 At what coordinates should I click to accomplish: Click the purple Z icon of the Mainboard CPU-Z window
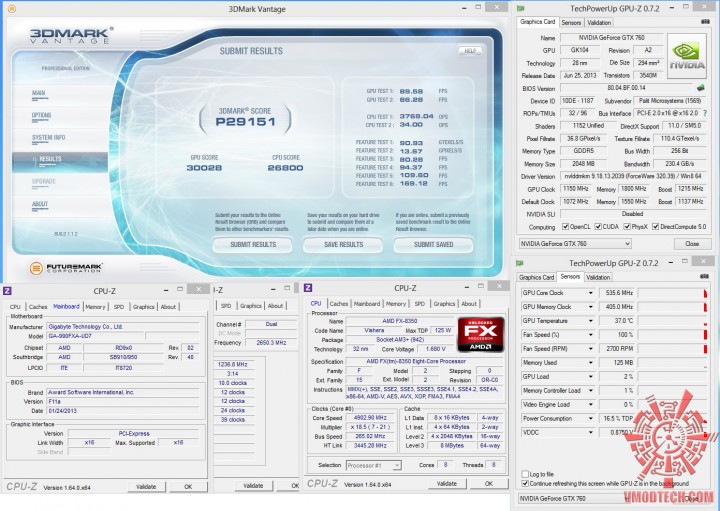[7, 290]
